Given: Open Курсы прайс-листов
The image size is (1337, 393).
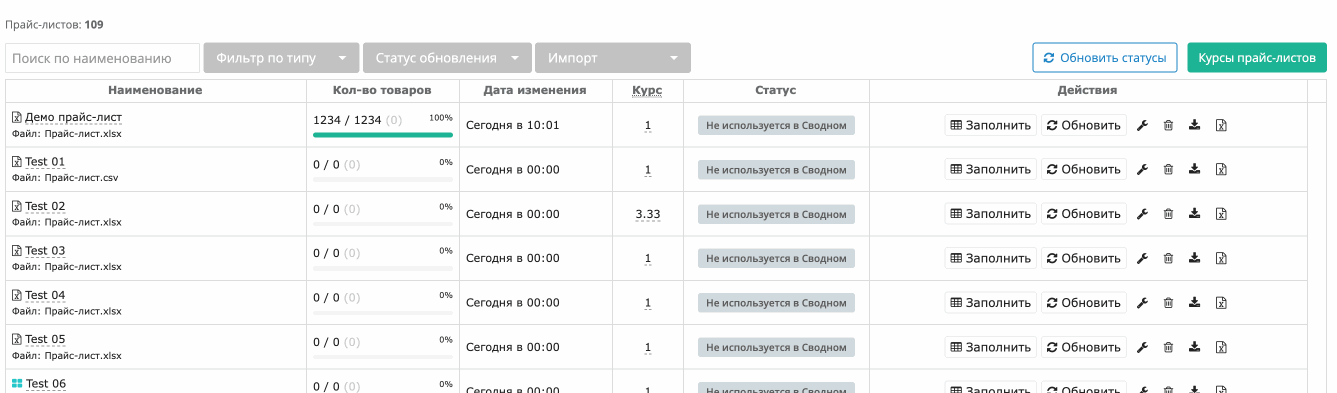Looking at the screenshot, I should [1257, 58].
